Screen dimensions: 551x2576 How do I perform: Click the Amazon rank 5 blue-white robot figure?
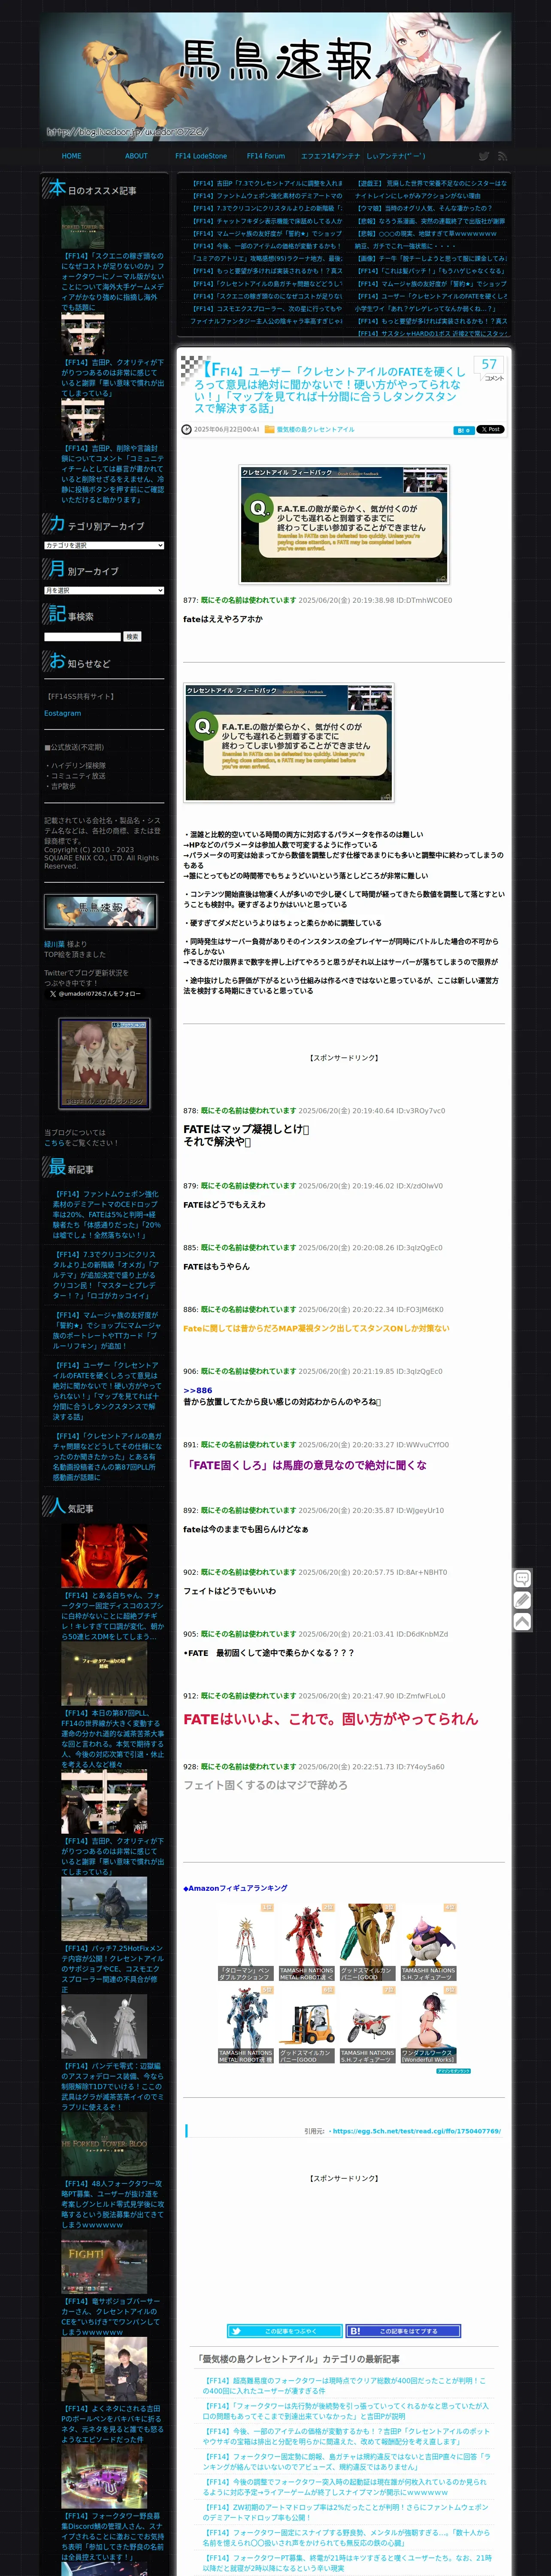[x=245, y=2025]
